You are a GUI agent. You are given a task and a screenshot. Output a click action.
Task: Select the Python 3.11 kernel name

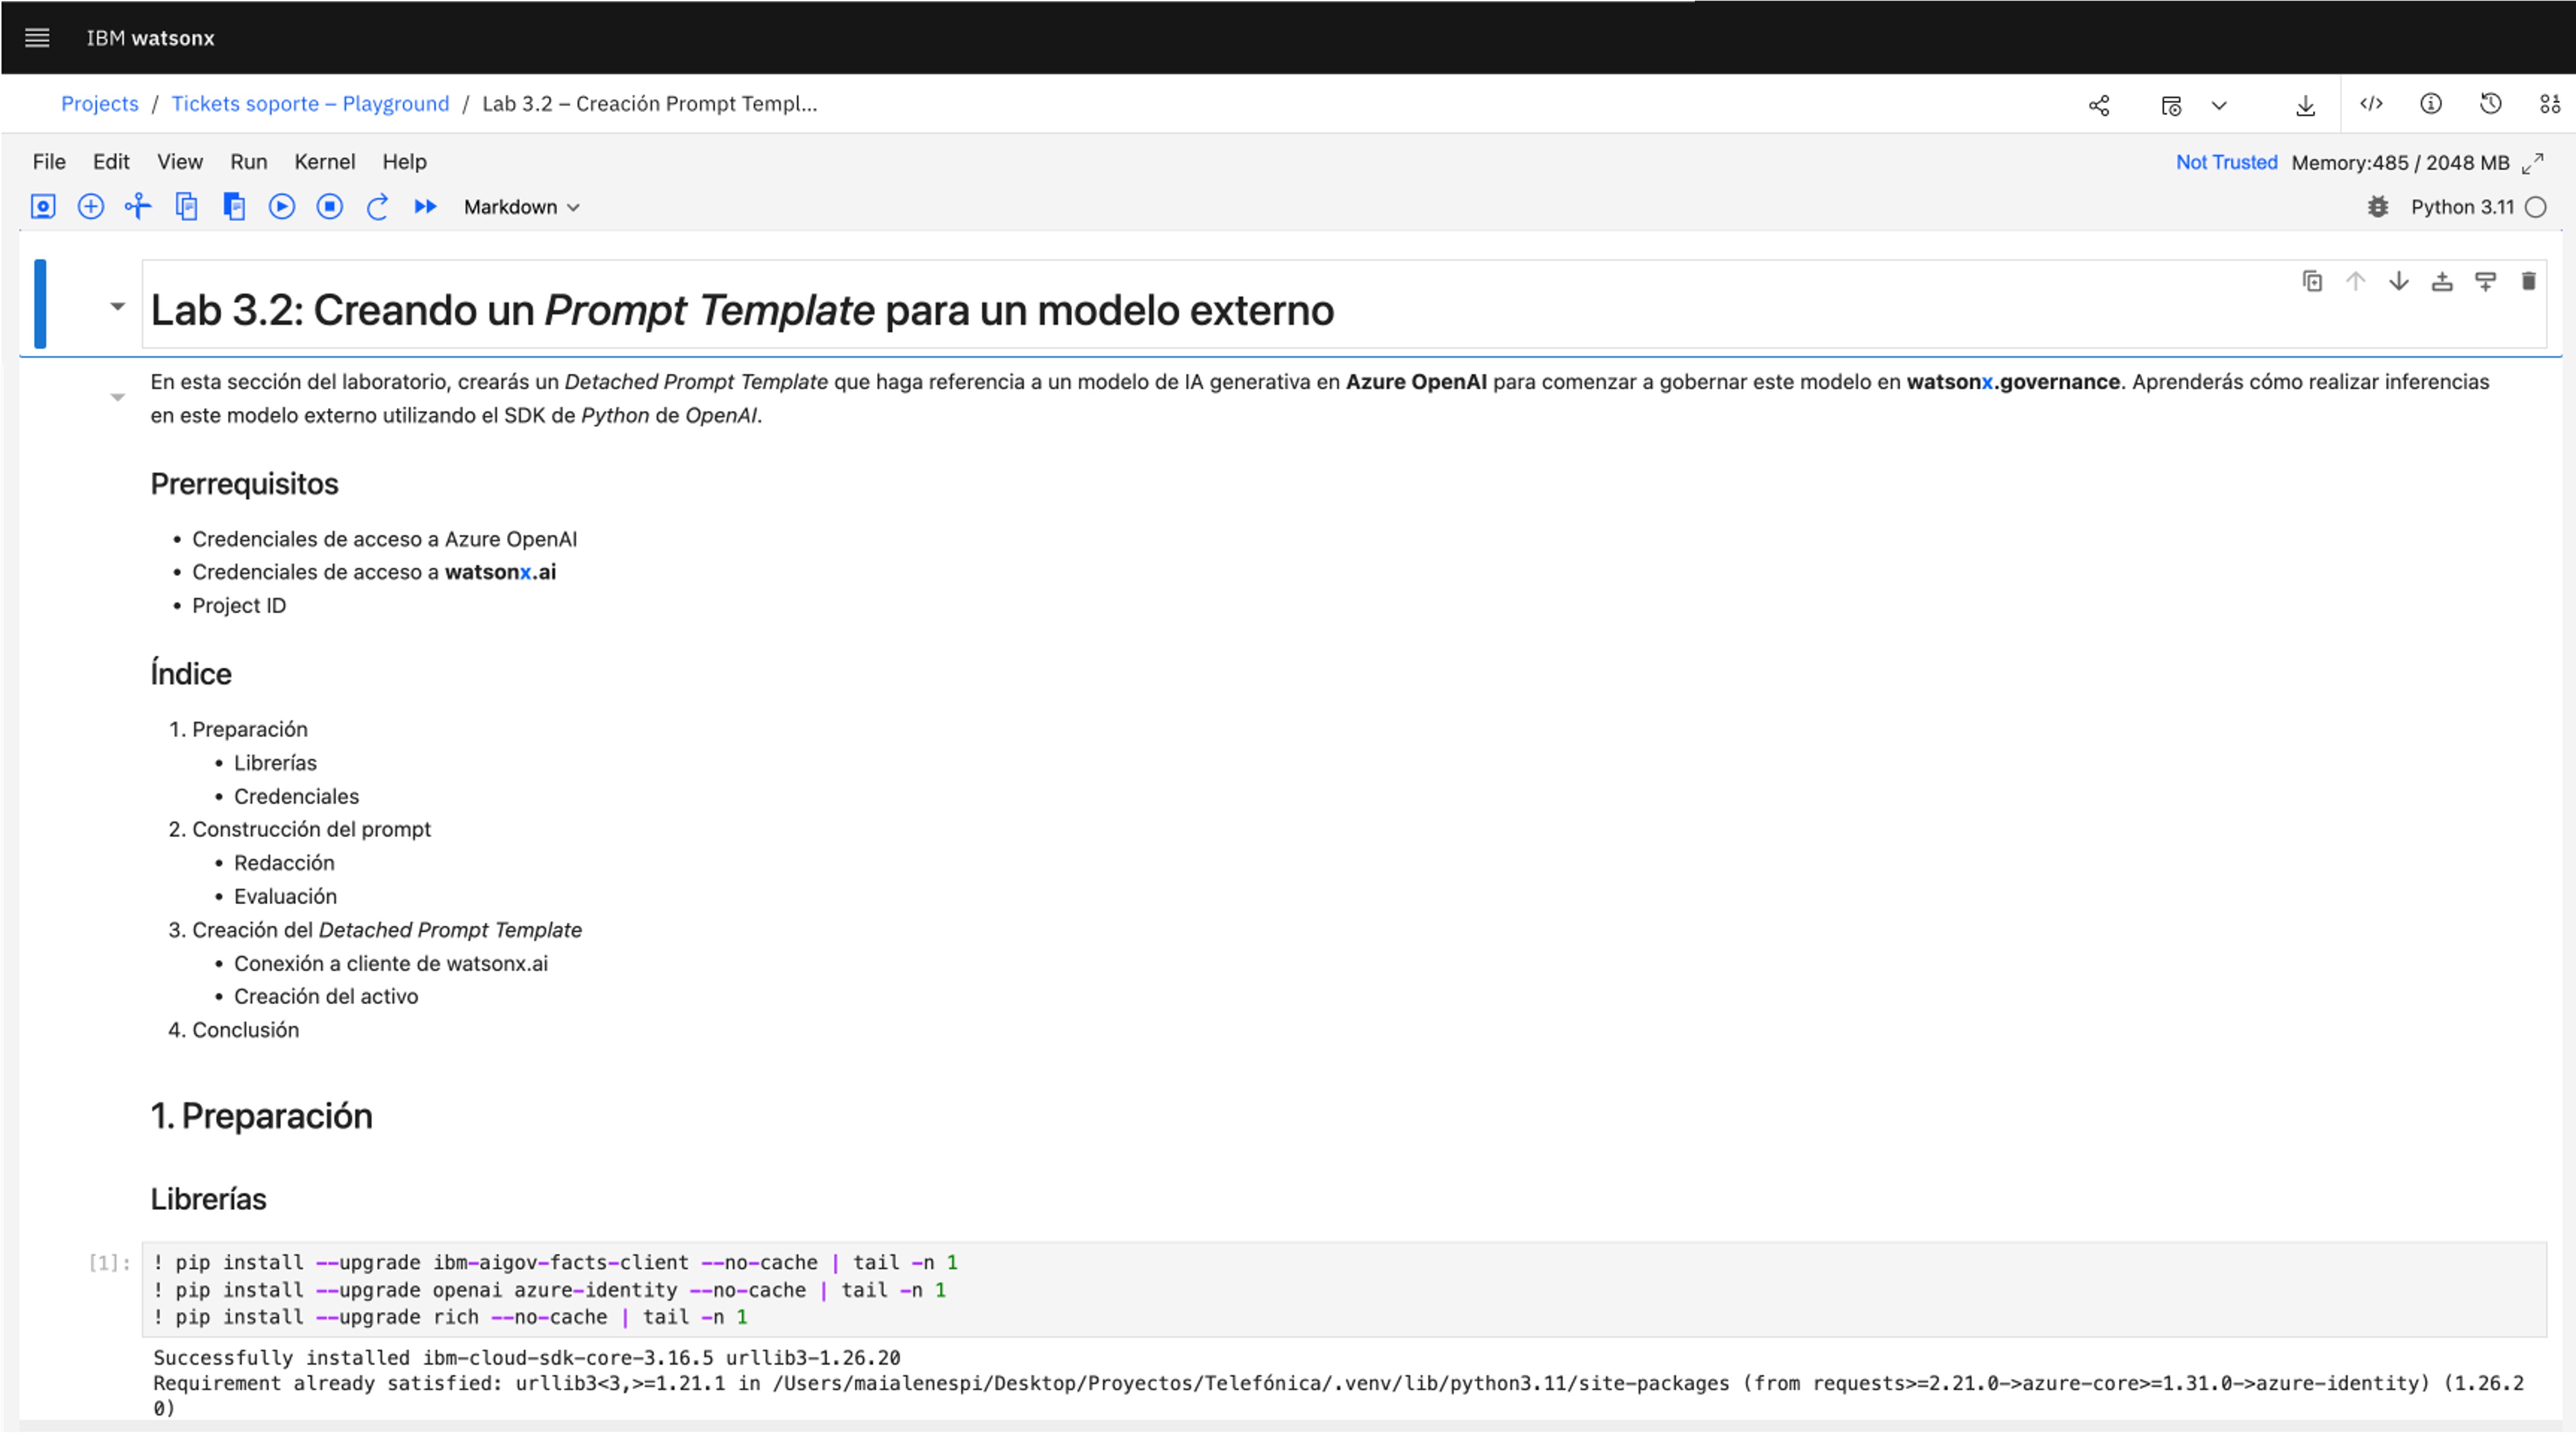pos(2462,207)
